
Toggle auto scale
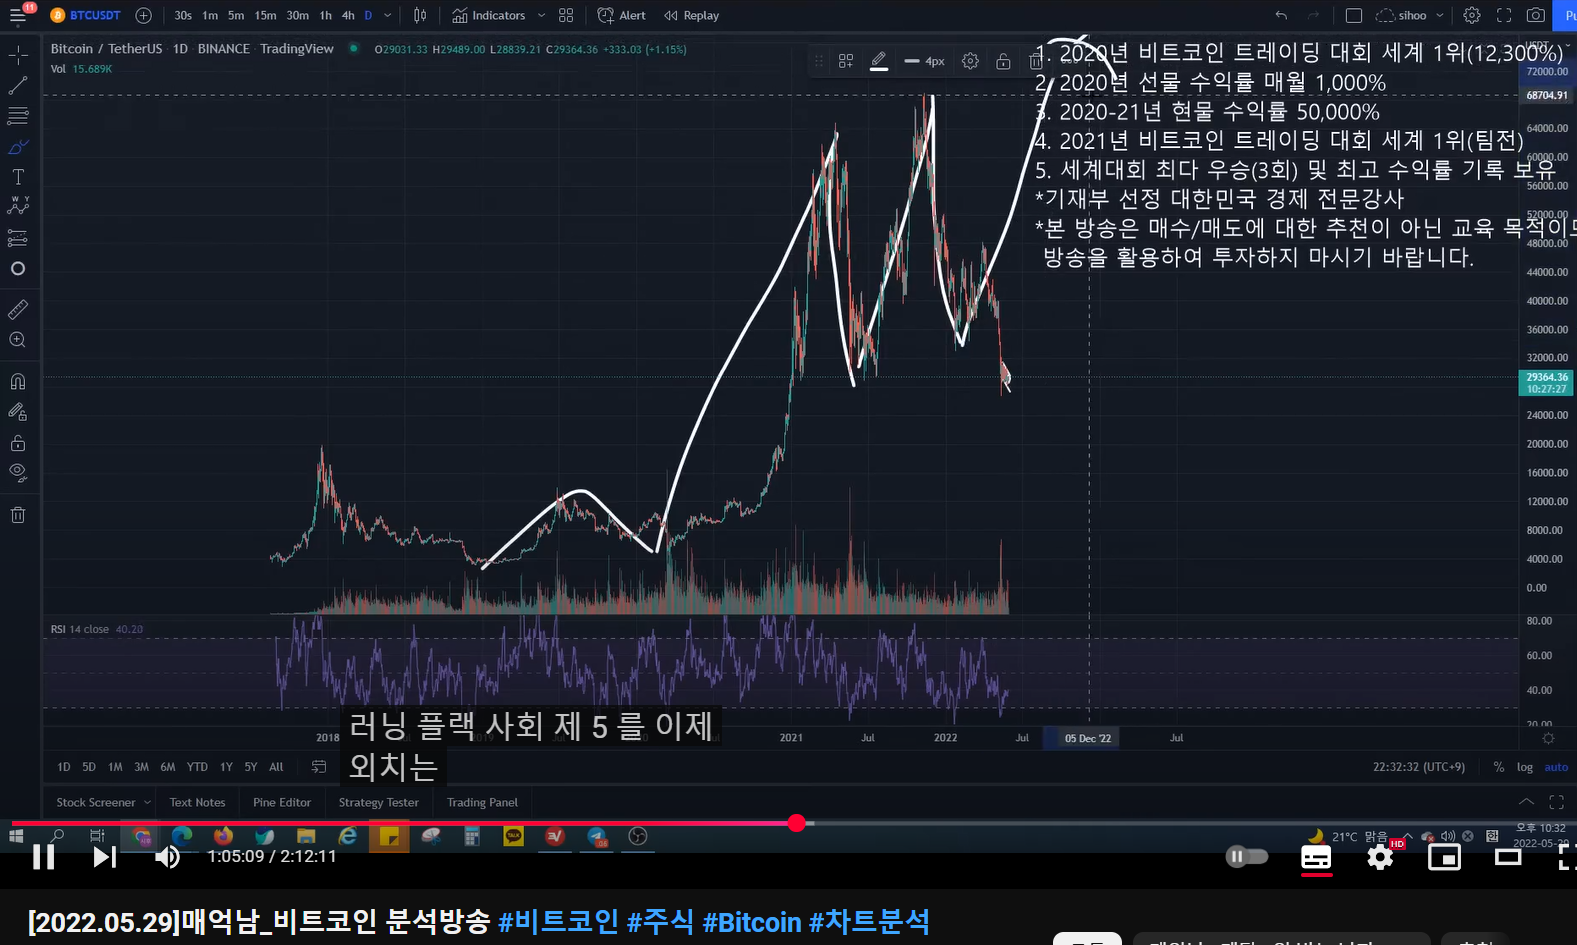[x=1556, y=767]
